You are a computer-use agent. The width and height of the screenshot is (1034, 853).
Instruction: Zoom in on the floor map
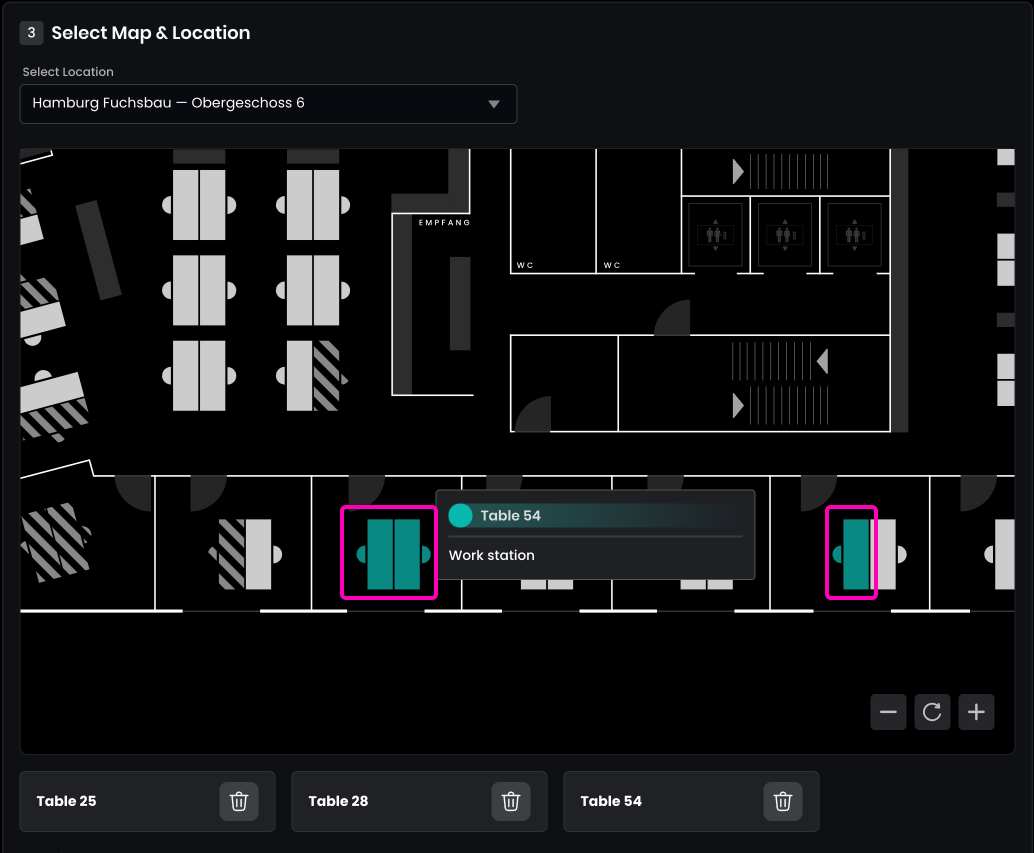976,712
